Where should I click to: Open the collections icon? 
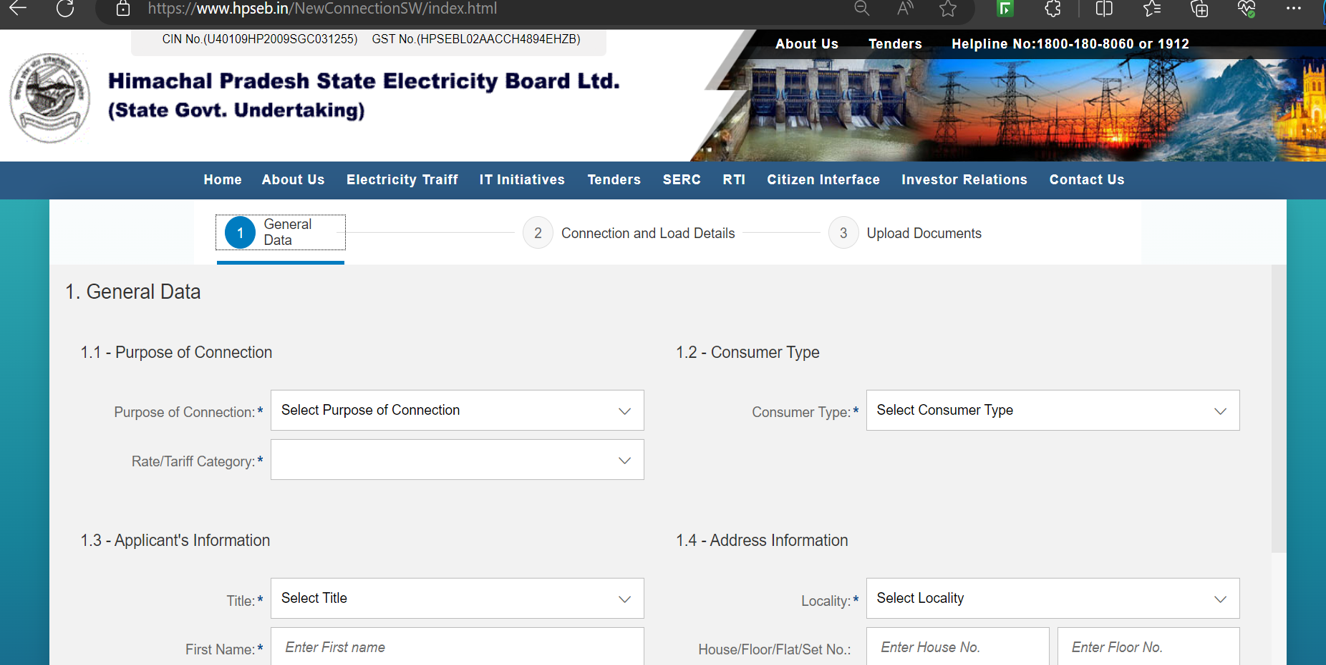[x=1199, y=9]
